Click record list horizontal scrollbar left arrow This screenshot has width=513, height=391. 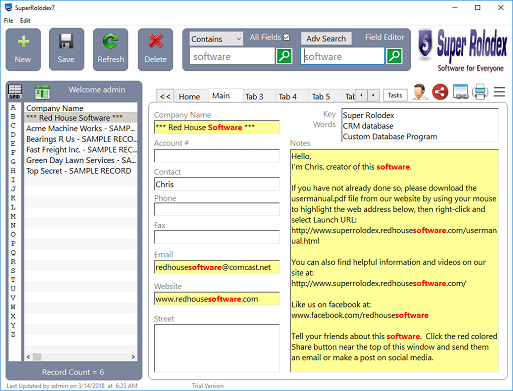pyautogui.click(x=28, y=357)
